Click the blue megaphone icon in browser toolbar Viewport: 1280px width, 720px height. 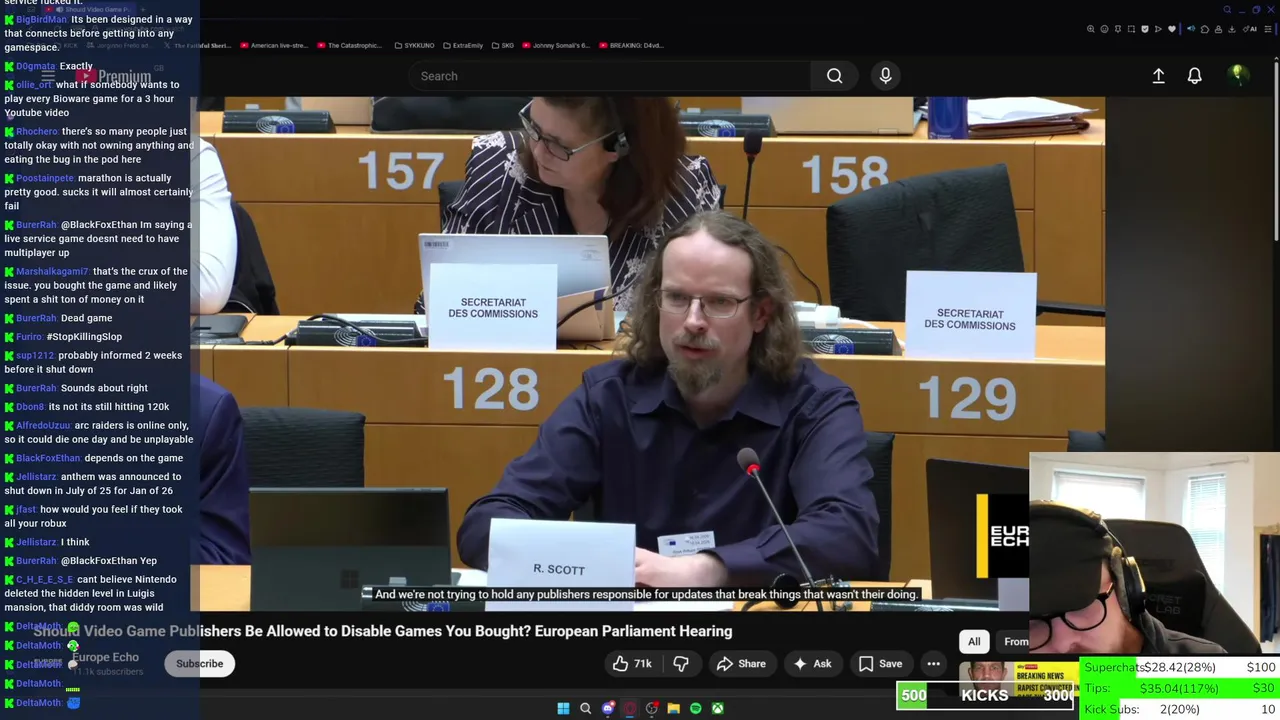pos(1191,29)
